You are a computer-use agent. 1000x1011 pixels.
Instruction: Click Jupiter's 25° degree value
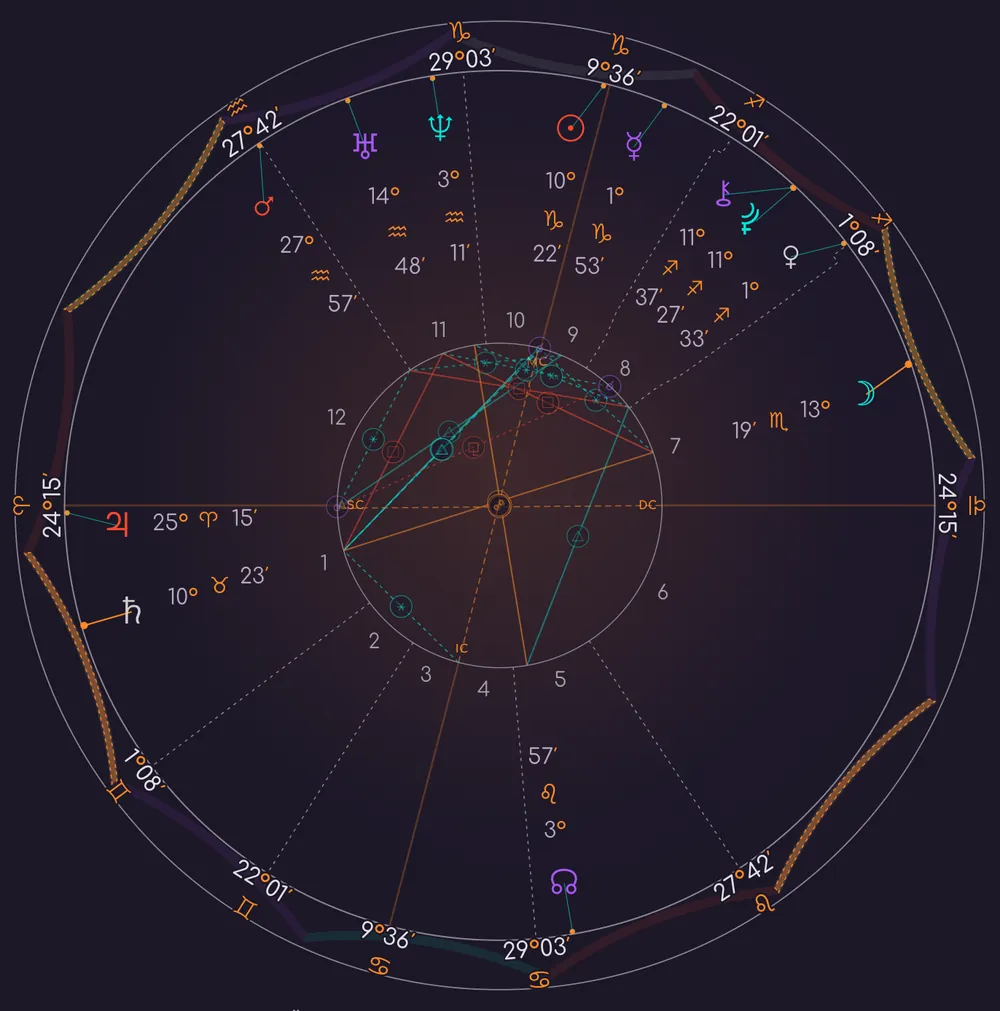(x=170, y=522)
